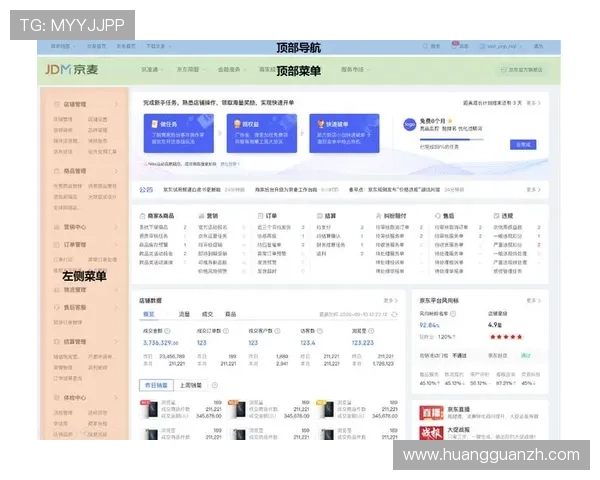Click the info icon beside 成交订单数
Viewport: 600px width, 480px height.
coord(226,331)
